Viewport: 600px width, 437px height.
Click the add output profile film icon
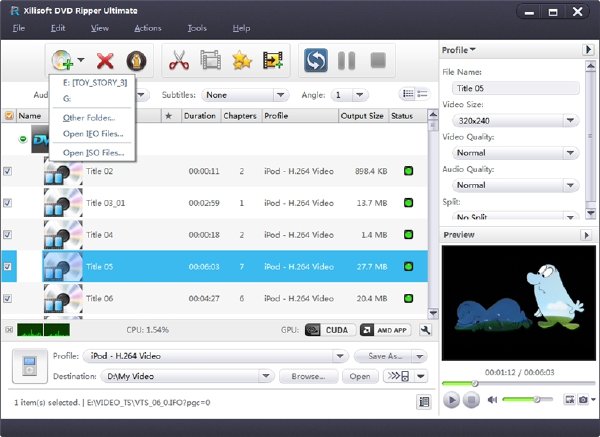point(273,60)
